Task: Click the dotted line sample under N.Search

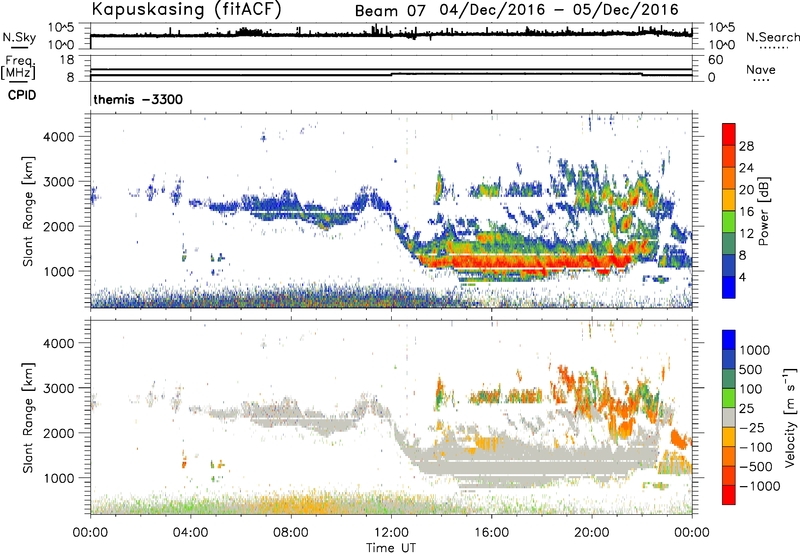Action: pos(774,48)
